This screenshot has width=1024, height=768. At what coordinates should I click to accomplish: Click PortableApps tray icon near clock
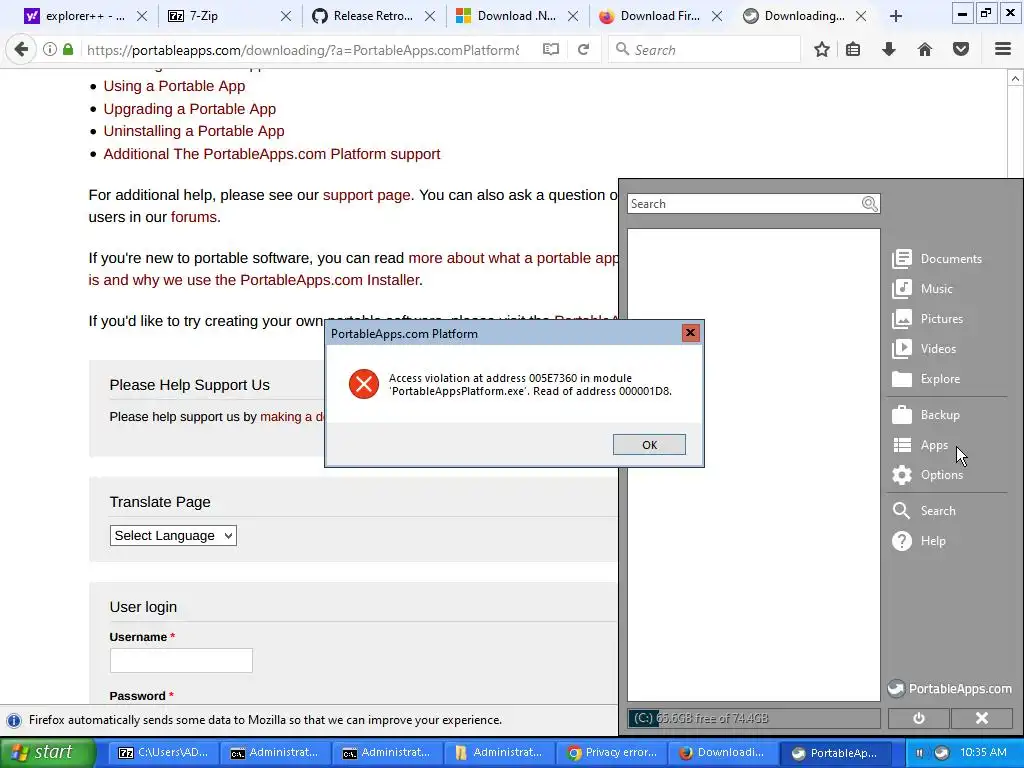click(941, 752)
